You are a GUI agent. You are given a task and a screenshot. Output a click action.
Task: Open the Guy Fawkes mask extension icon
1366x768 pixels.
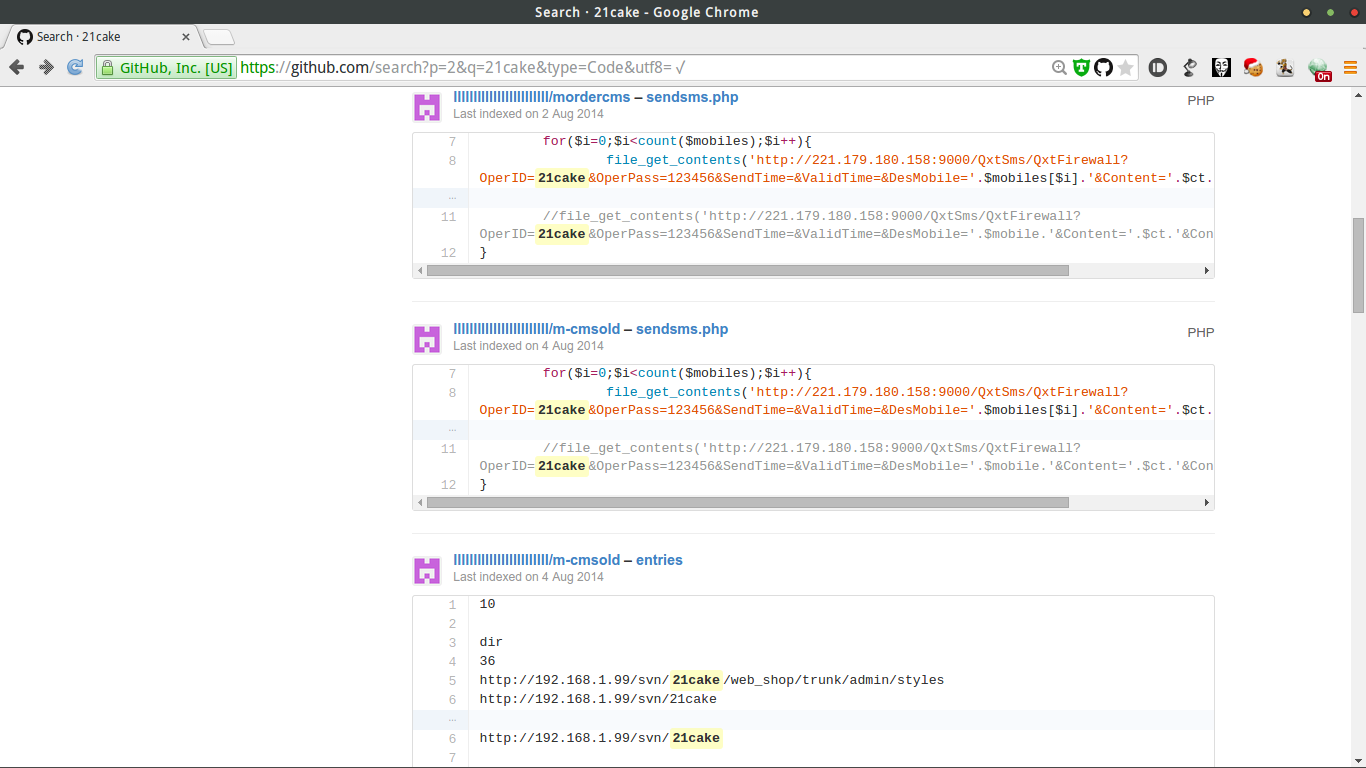tap(1222, 68)
